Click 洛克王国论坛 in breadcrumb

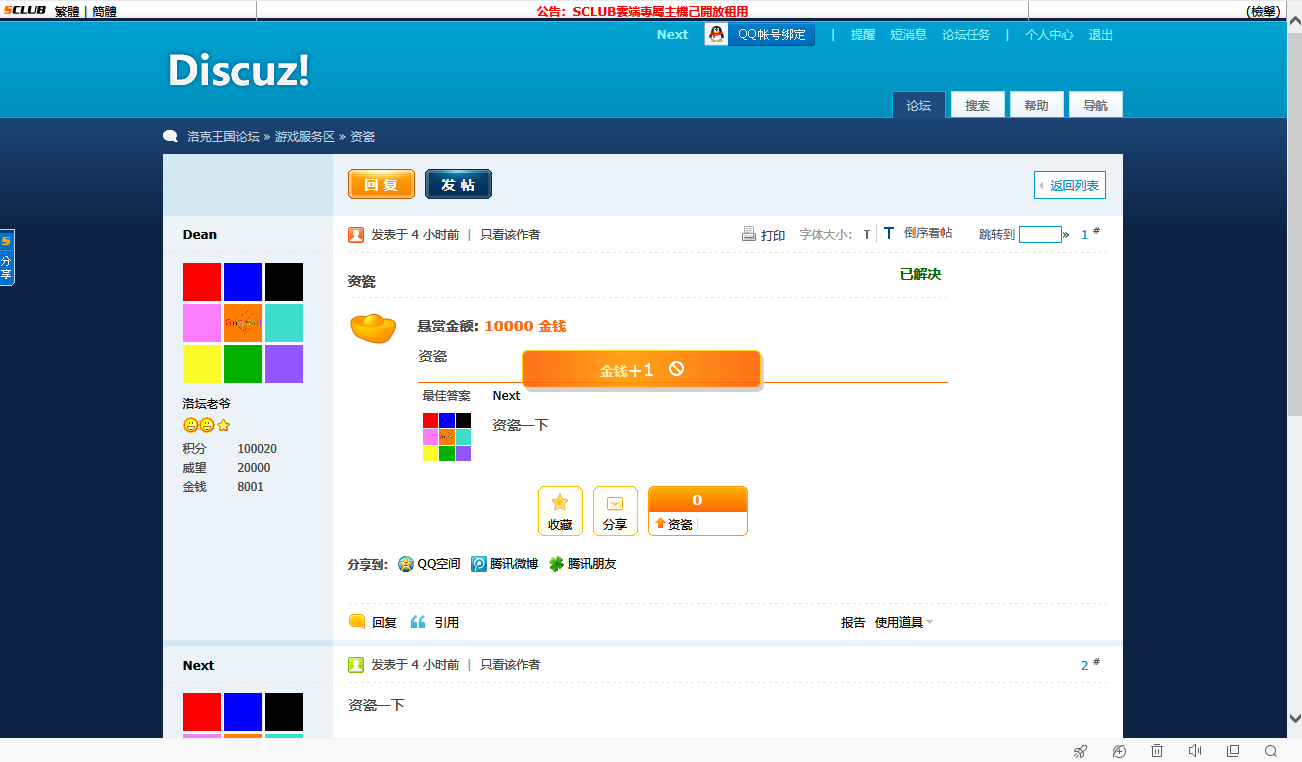point(223,136)
